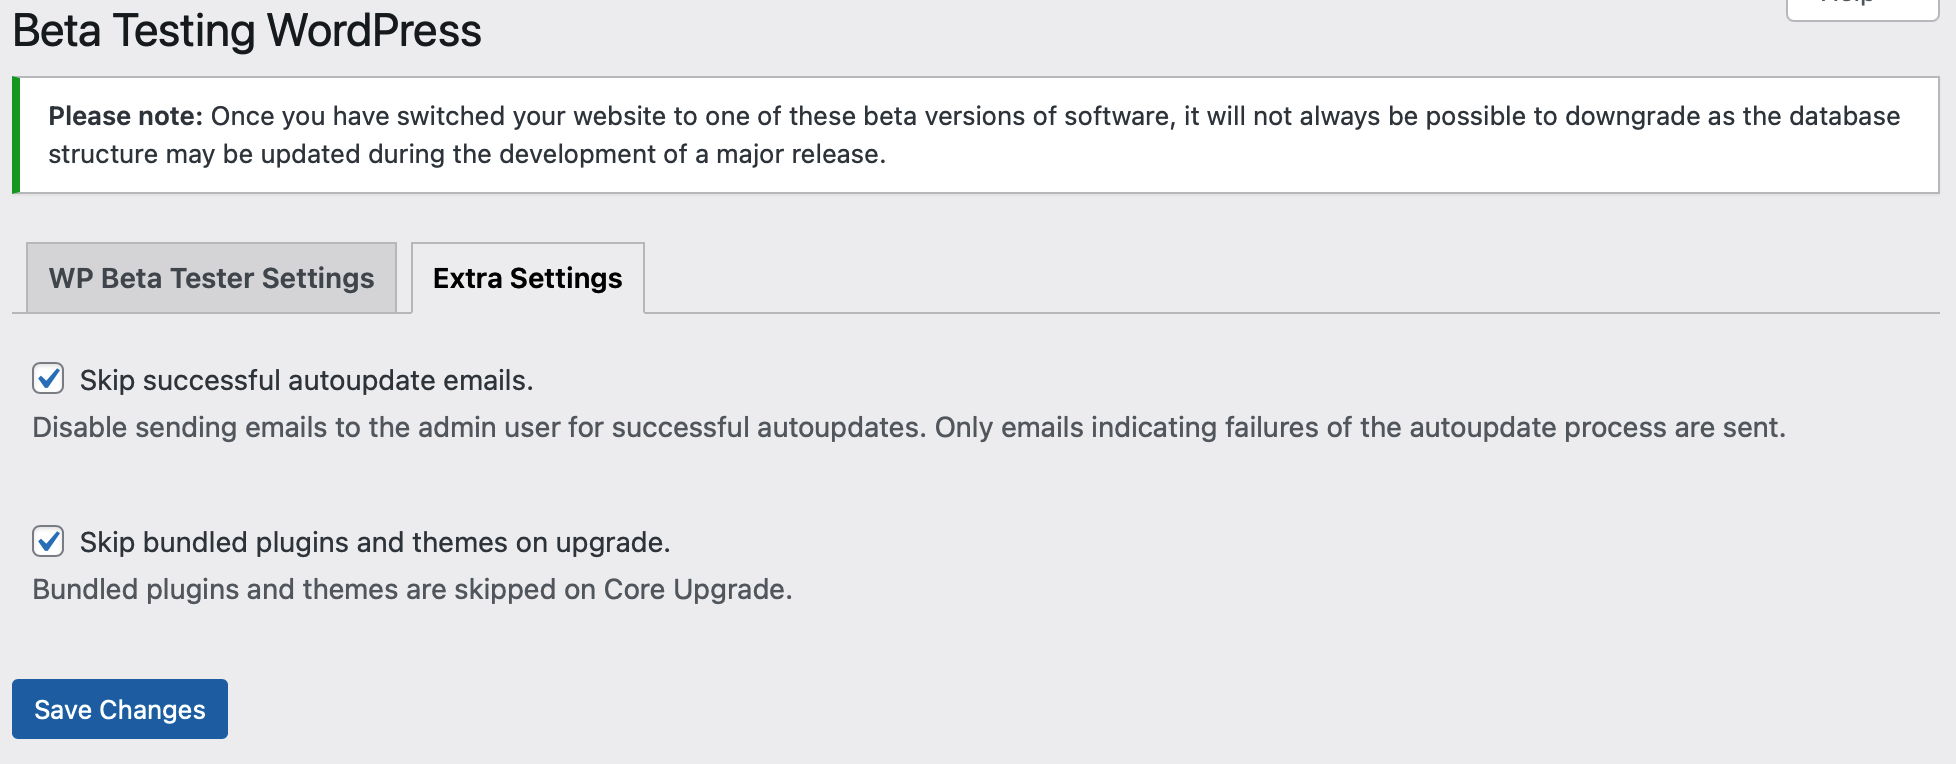The height and width of the screenshot is (764, 1956).
Task: Toggle the Skip bundled plugins and themes checkbox
Action: click(48, 541)
